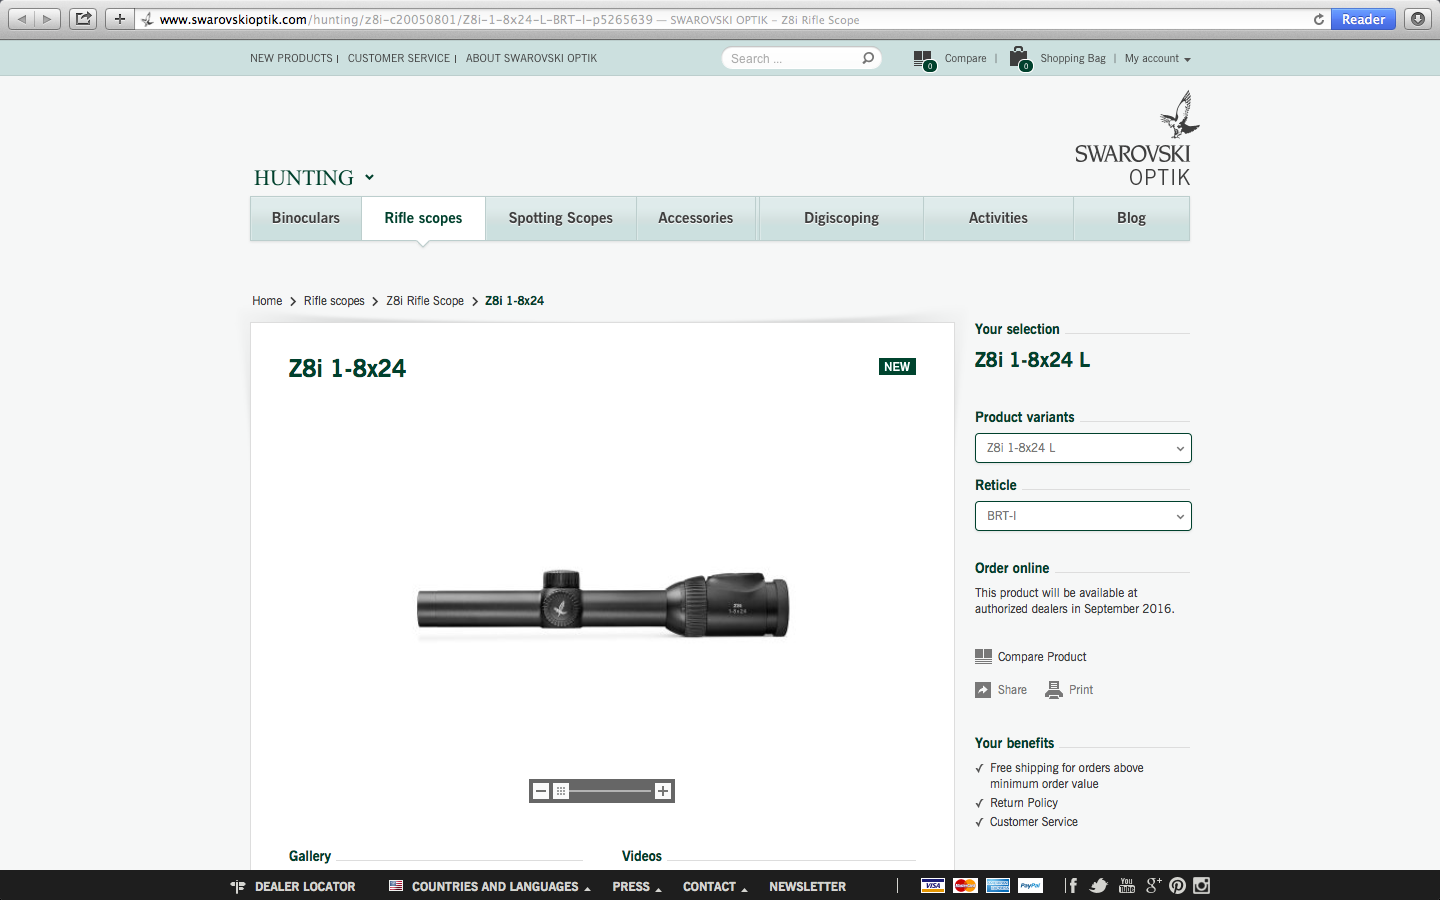Click the browser address bar URL
1440x900 pixels.
[x=510, y=19]
